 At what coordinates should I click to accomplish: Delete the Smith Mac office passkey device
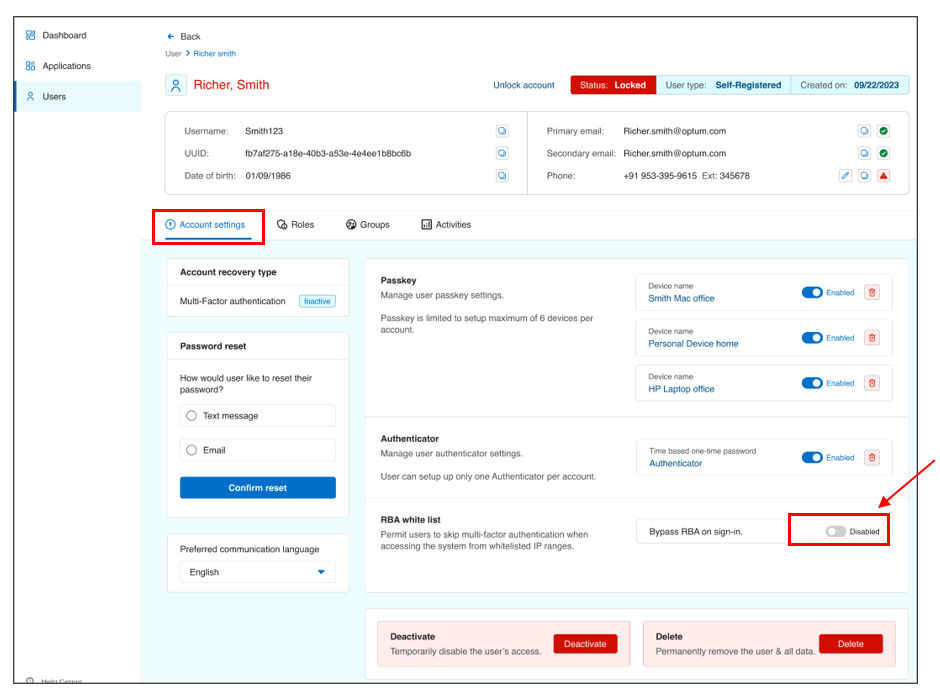(872, 292)
